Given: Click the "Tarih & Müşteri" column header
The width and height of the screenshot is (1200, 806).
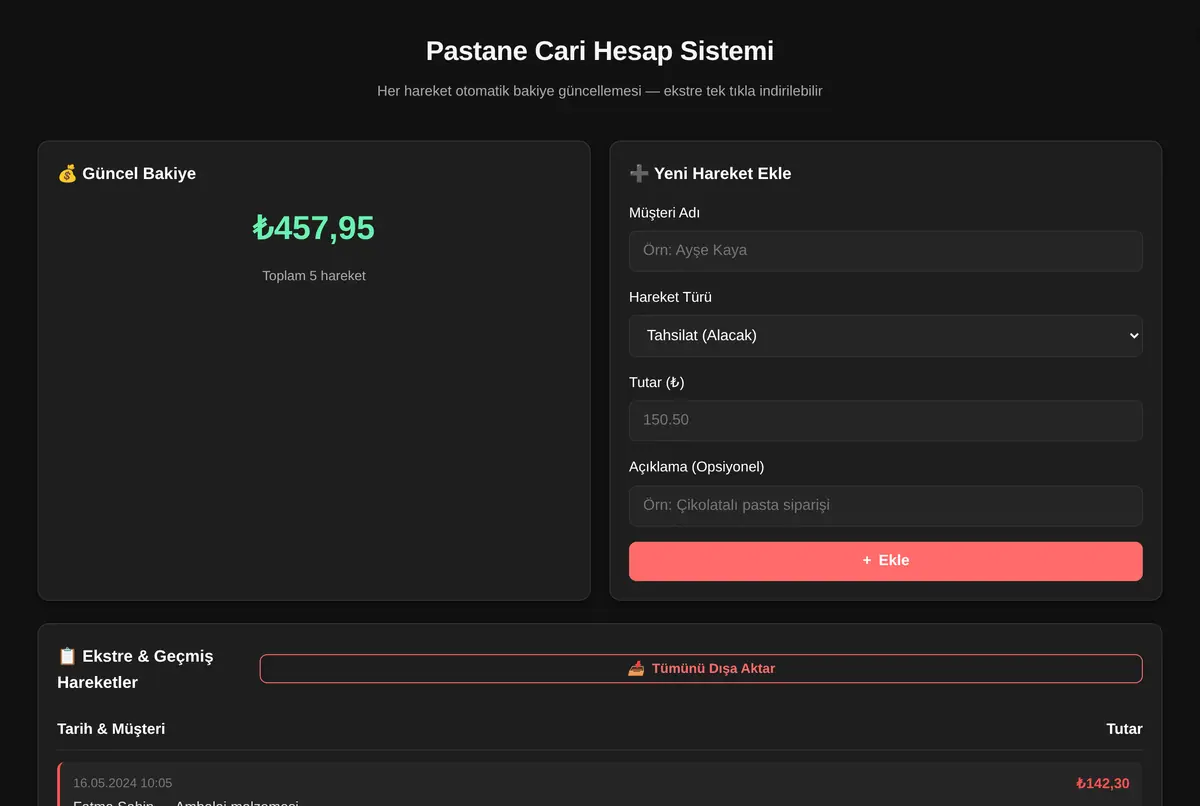Looking at the screenshot, I should click(111, 729).
